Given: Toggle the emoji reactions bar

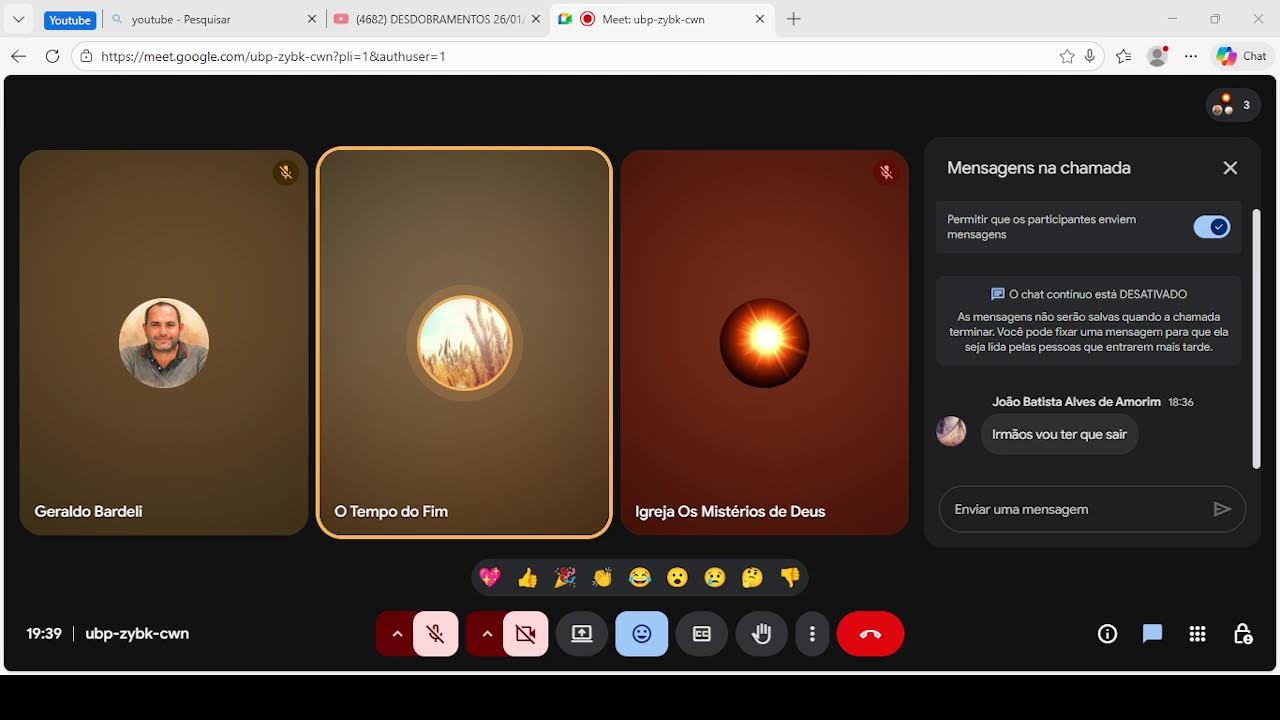Looking at the screenshot, I should pyautogui.click(x=642, y=634).
